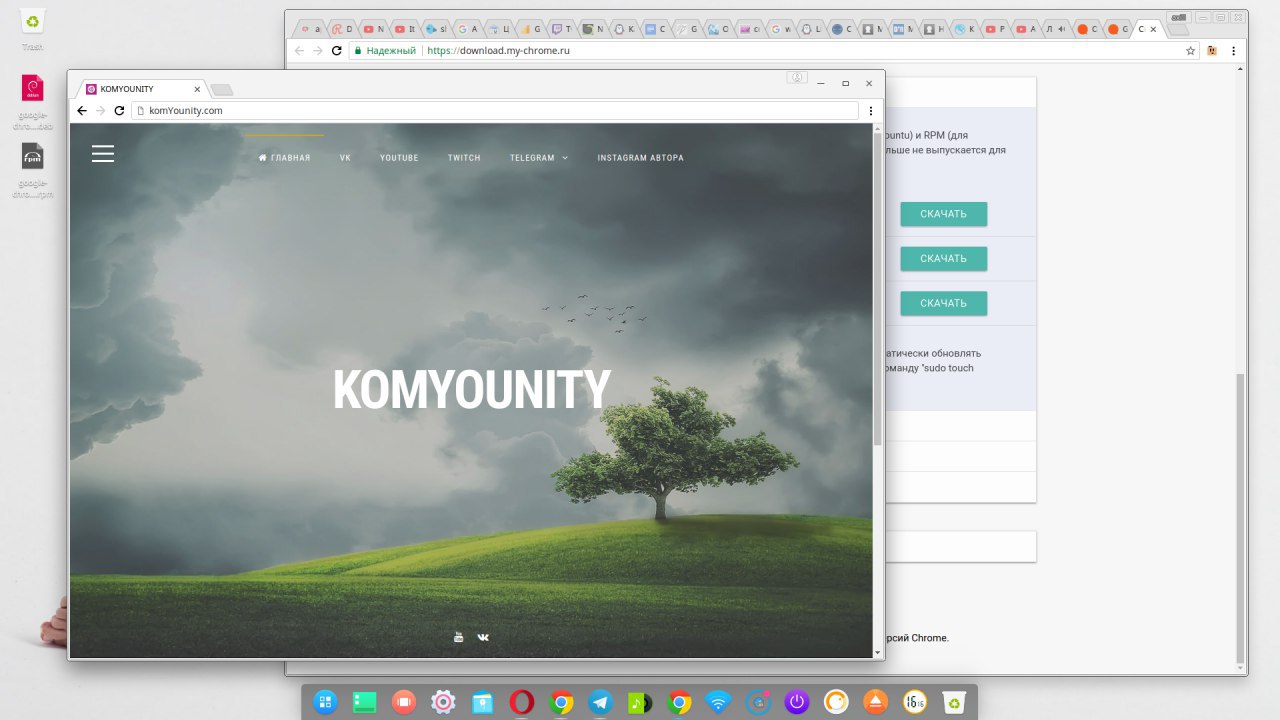Screen dimensions: 1280x720
Task: Click the lowest СКАЧАТЬ button
Action: tap(943, 303)
